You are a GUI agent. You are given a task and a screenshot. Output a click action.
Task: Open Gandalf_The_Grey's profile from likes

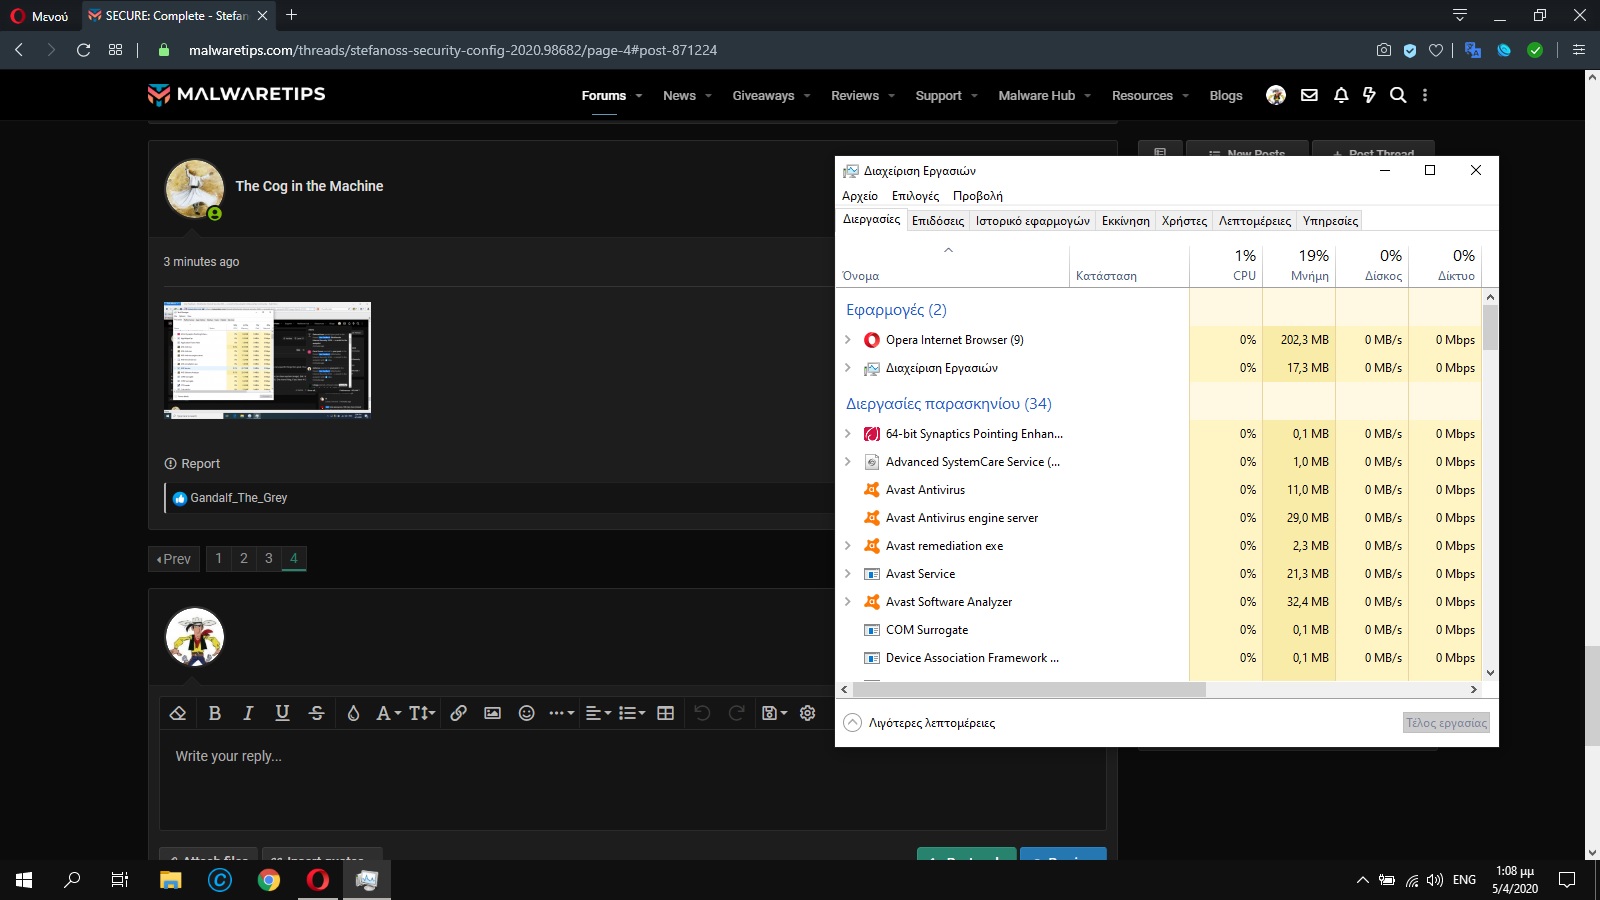pos(239,498)
